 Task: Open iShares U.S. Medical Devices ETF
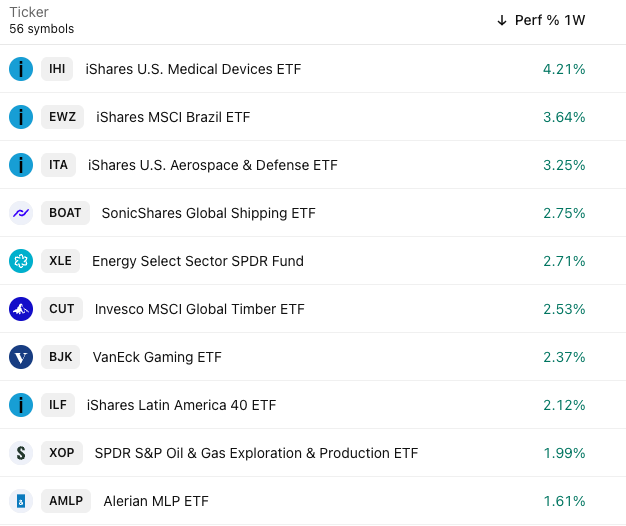point(193,69)
